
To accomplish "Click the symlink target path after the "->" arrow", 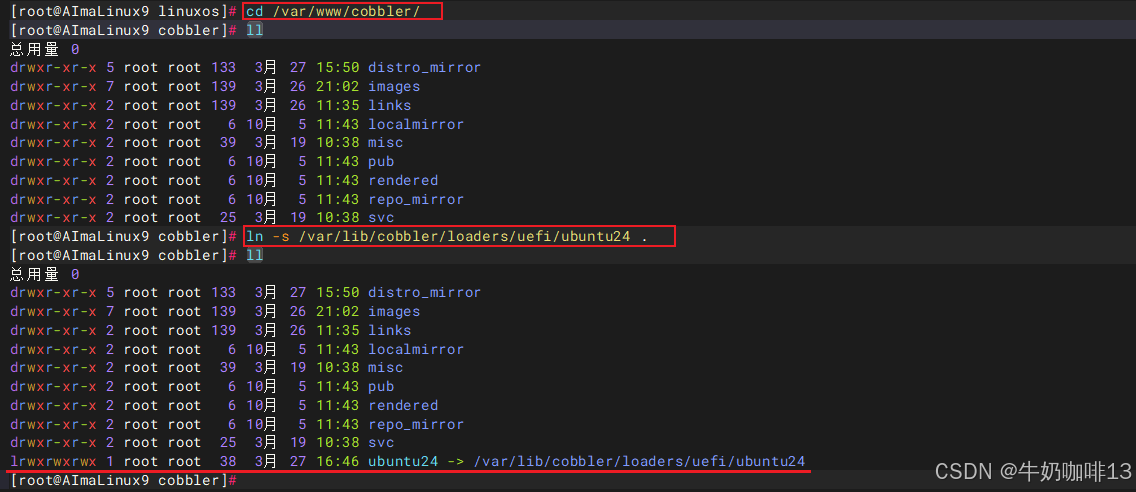I will click(639, 462).
